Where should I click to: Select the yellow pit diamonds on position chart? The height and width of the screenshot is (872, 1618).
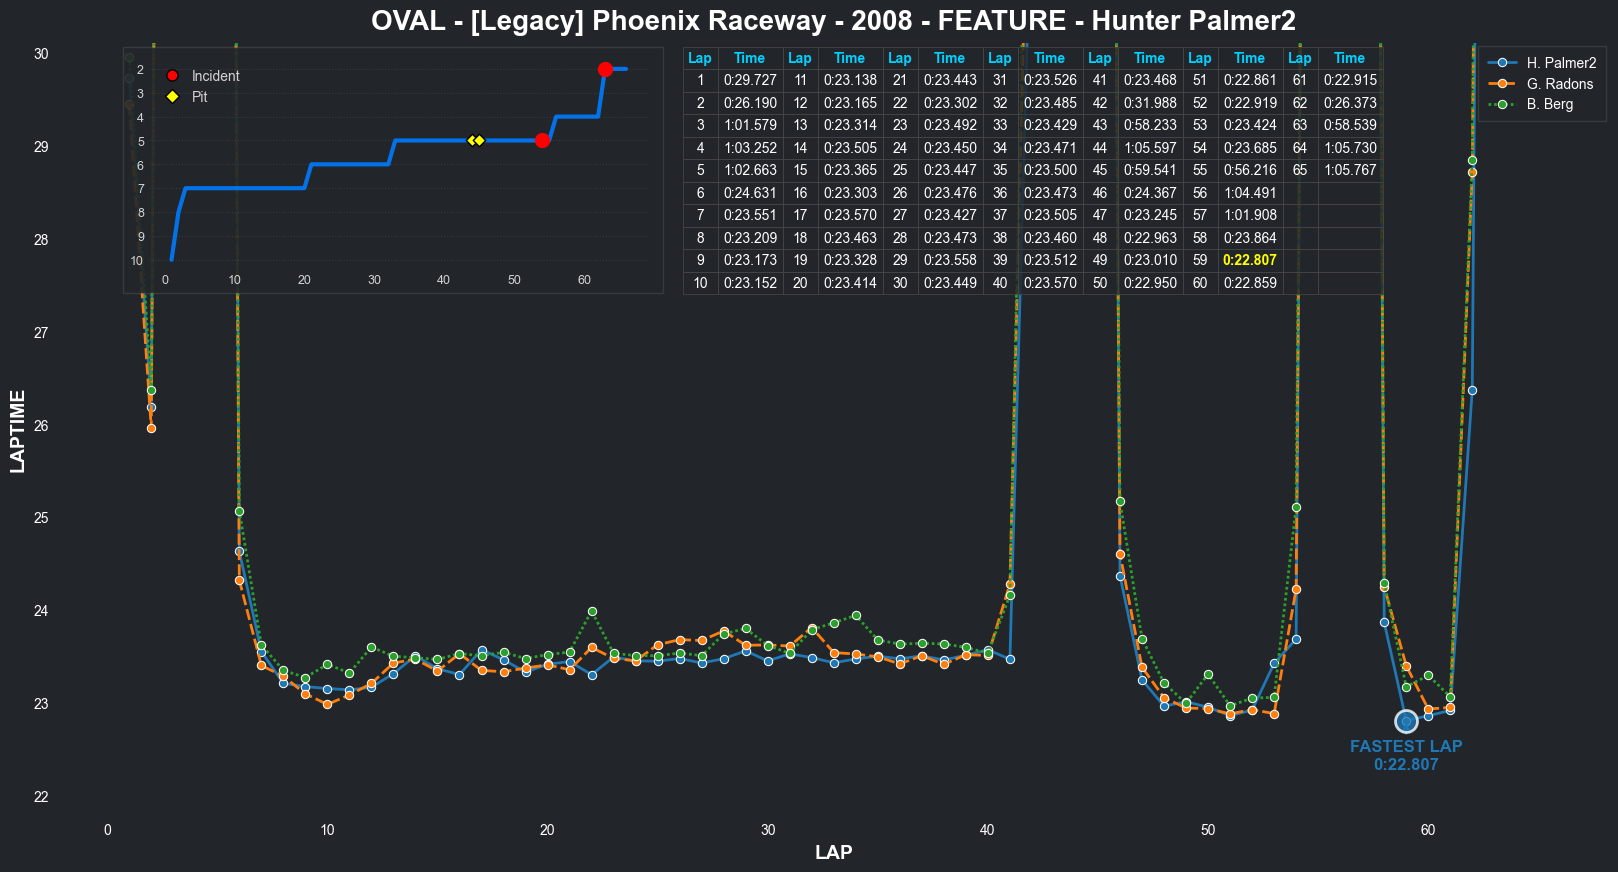[476, 141]
